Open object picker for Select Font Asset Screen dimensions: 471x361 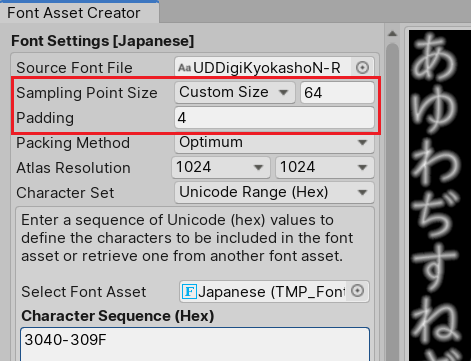[357, 291]
